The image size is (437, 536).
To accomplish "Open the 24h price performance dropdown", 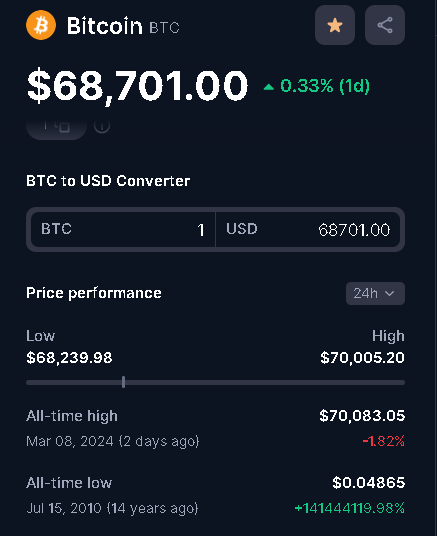I will pyautogui.click(x=375, y=293).
